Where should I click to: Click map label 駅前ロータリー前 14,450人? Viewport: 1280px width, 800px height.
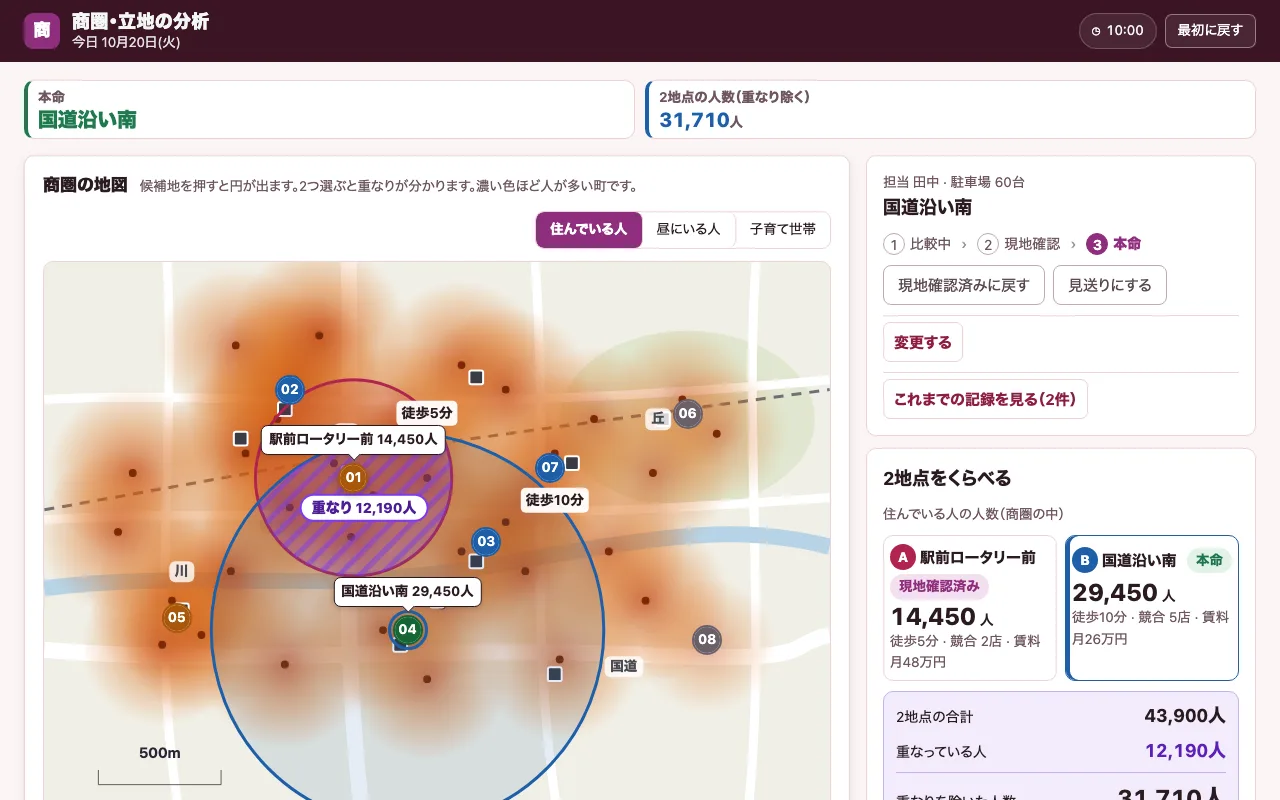click(353, 439)
